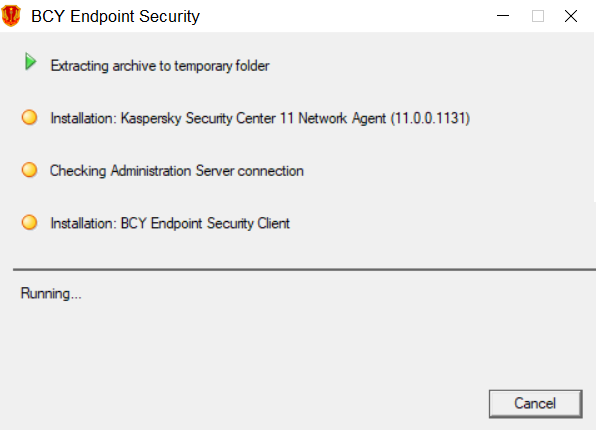This screenshot has height=430, width=596.
Task: Click the BCY shield logo in title bar
Action: pos(11,16)
